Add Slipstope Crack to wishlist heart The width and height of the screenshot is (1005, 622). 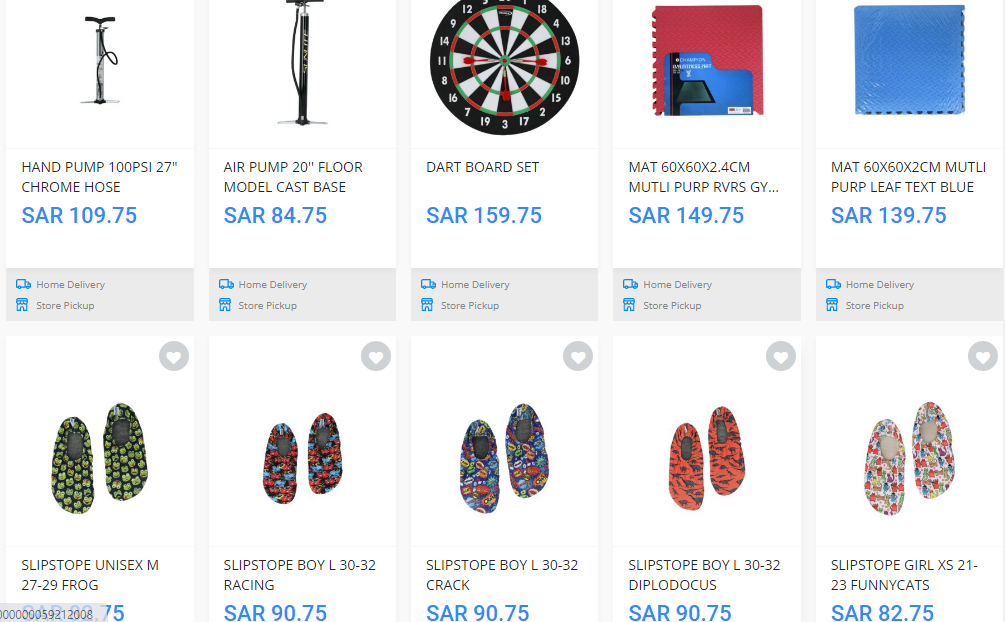click(578, 357)
